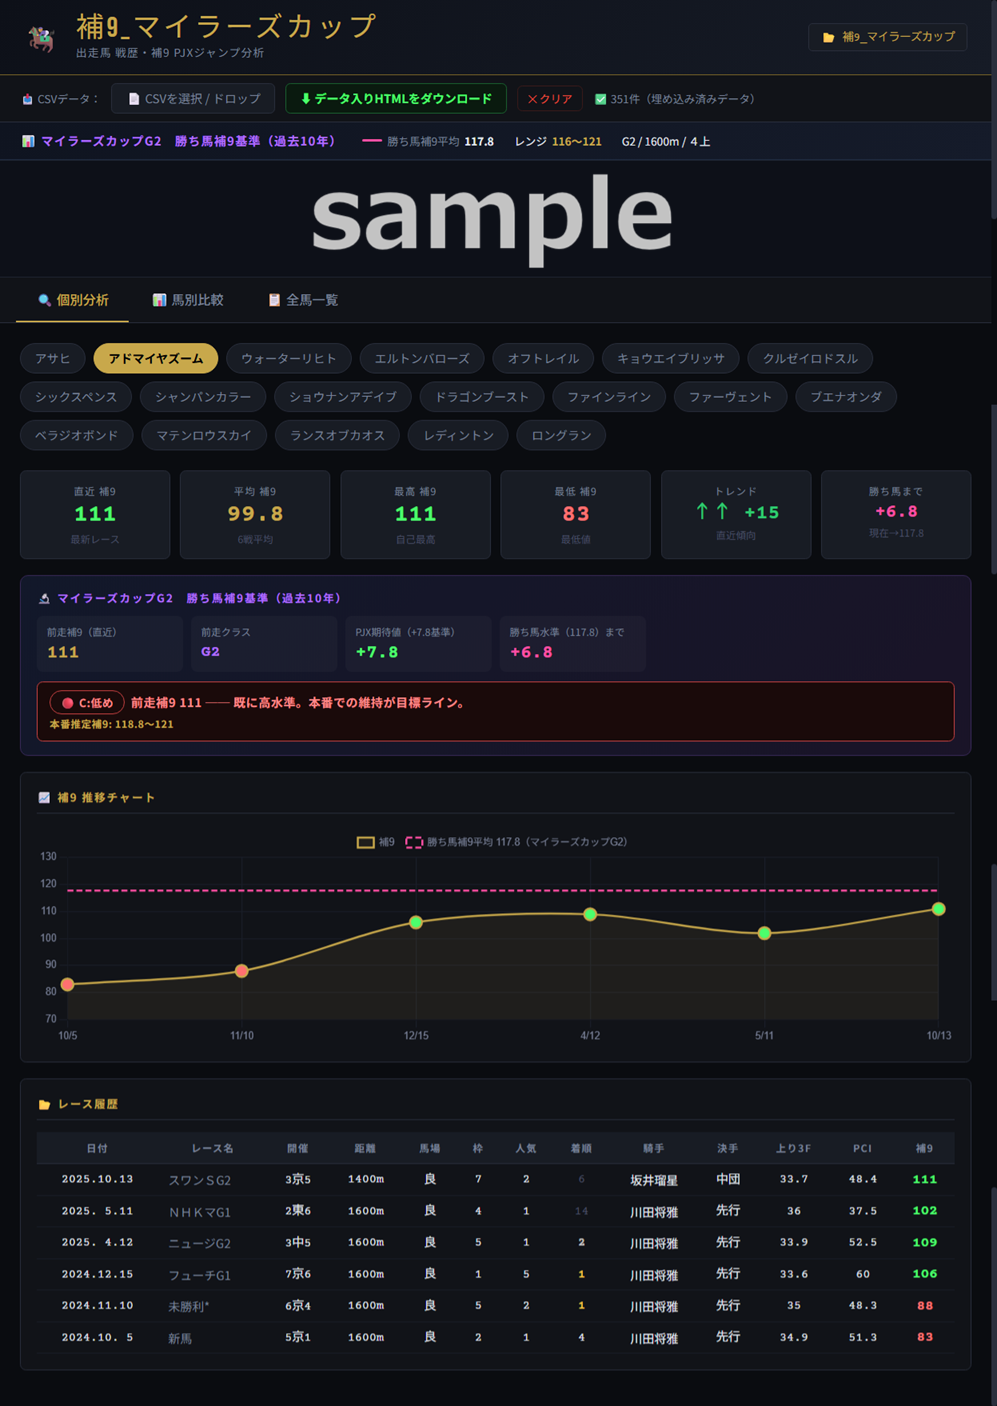Click the 10/13 data point on chart
Viewport: 997px width, 1406px height.
pyautogui.click(x=938, y=909)
